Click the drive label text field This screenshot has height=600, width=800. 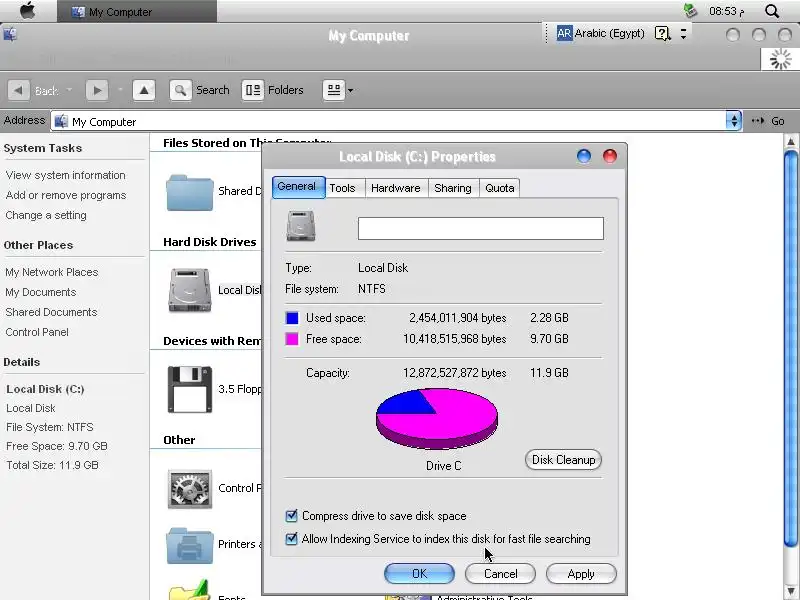(x=481, y=229)
